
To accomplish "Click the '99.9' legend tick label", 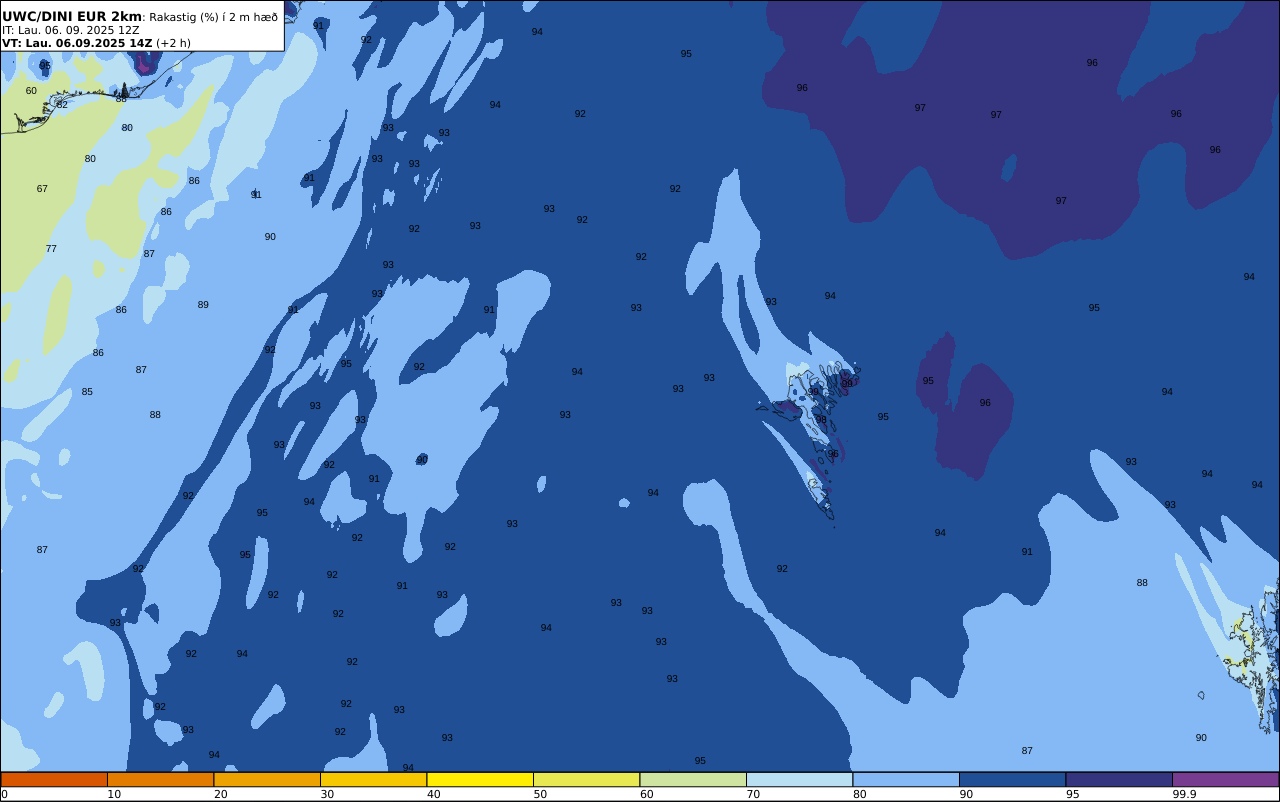I will coord(1185,794).
